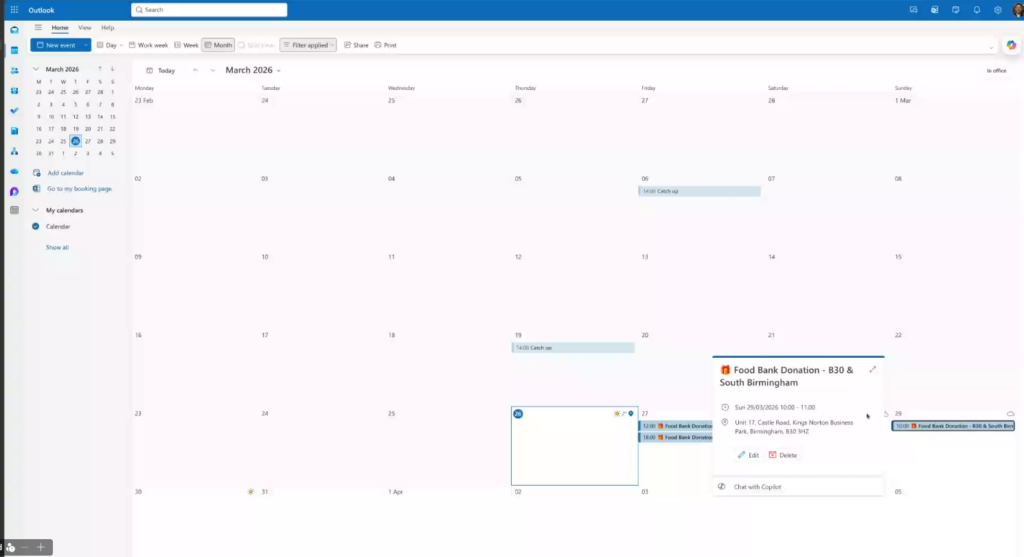Image resolution: width=1024 pixels, height=557 pixels.
Task: Switch to the View tab
Action: pyautogui.click(x=85, y=27)
